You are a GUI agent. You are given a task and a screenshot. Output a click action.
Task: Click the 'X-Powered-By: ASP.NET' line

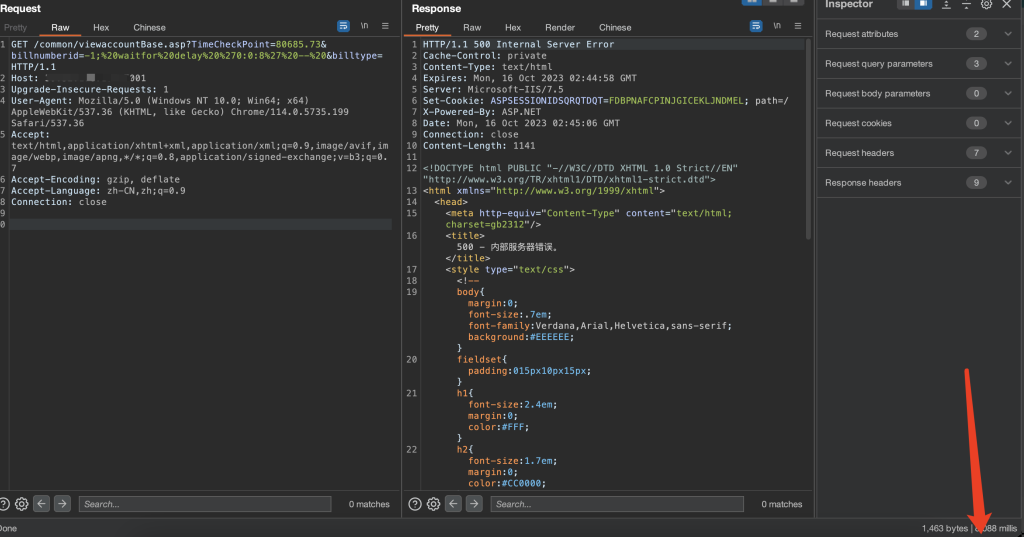482,112
